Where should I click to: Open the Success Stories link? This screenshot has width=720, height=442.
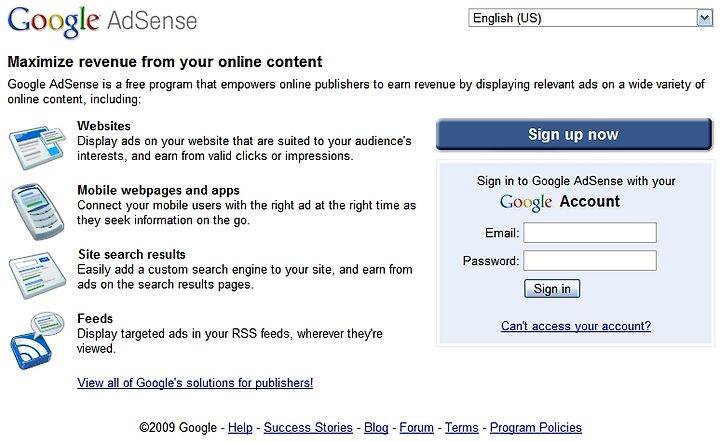pyautogui.click(x=308, y=428)
